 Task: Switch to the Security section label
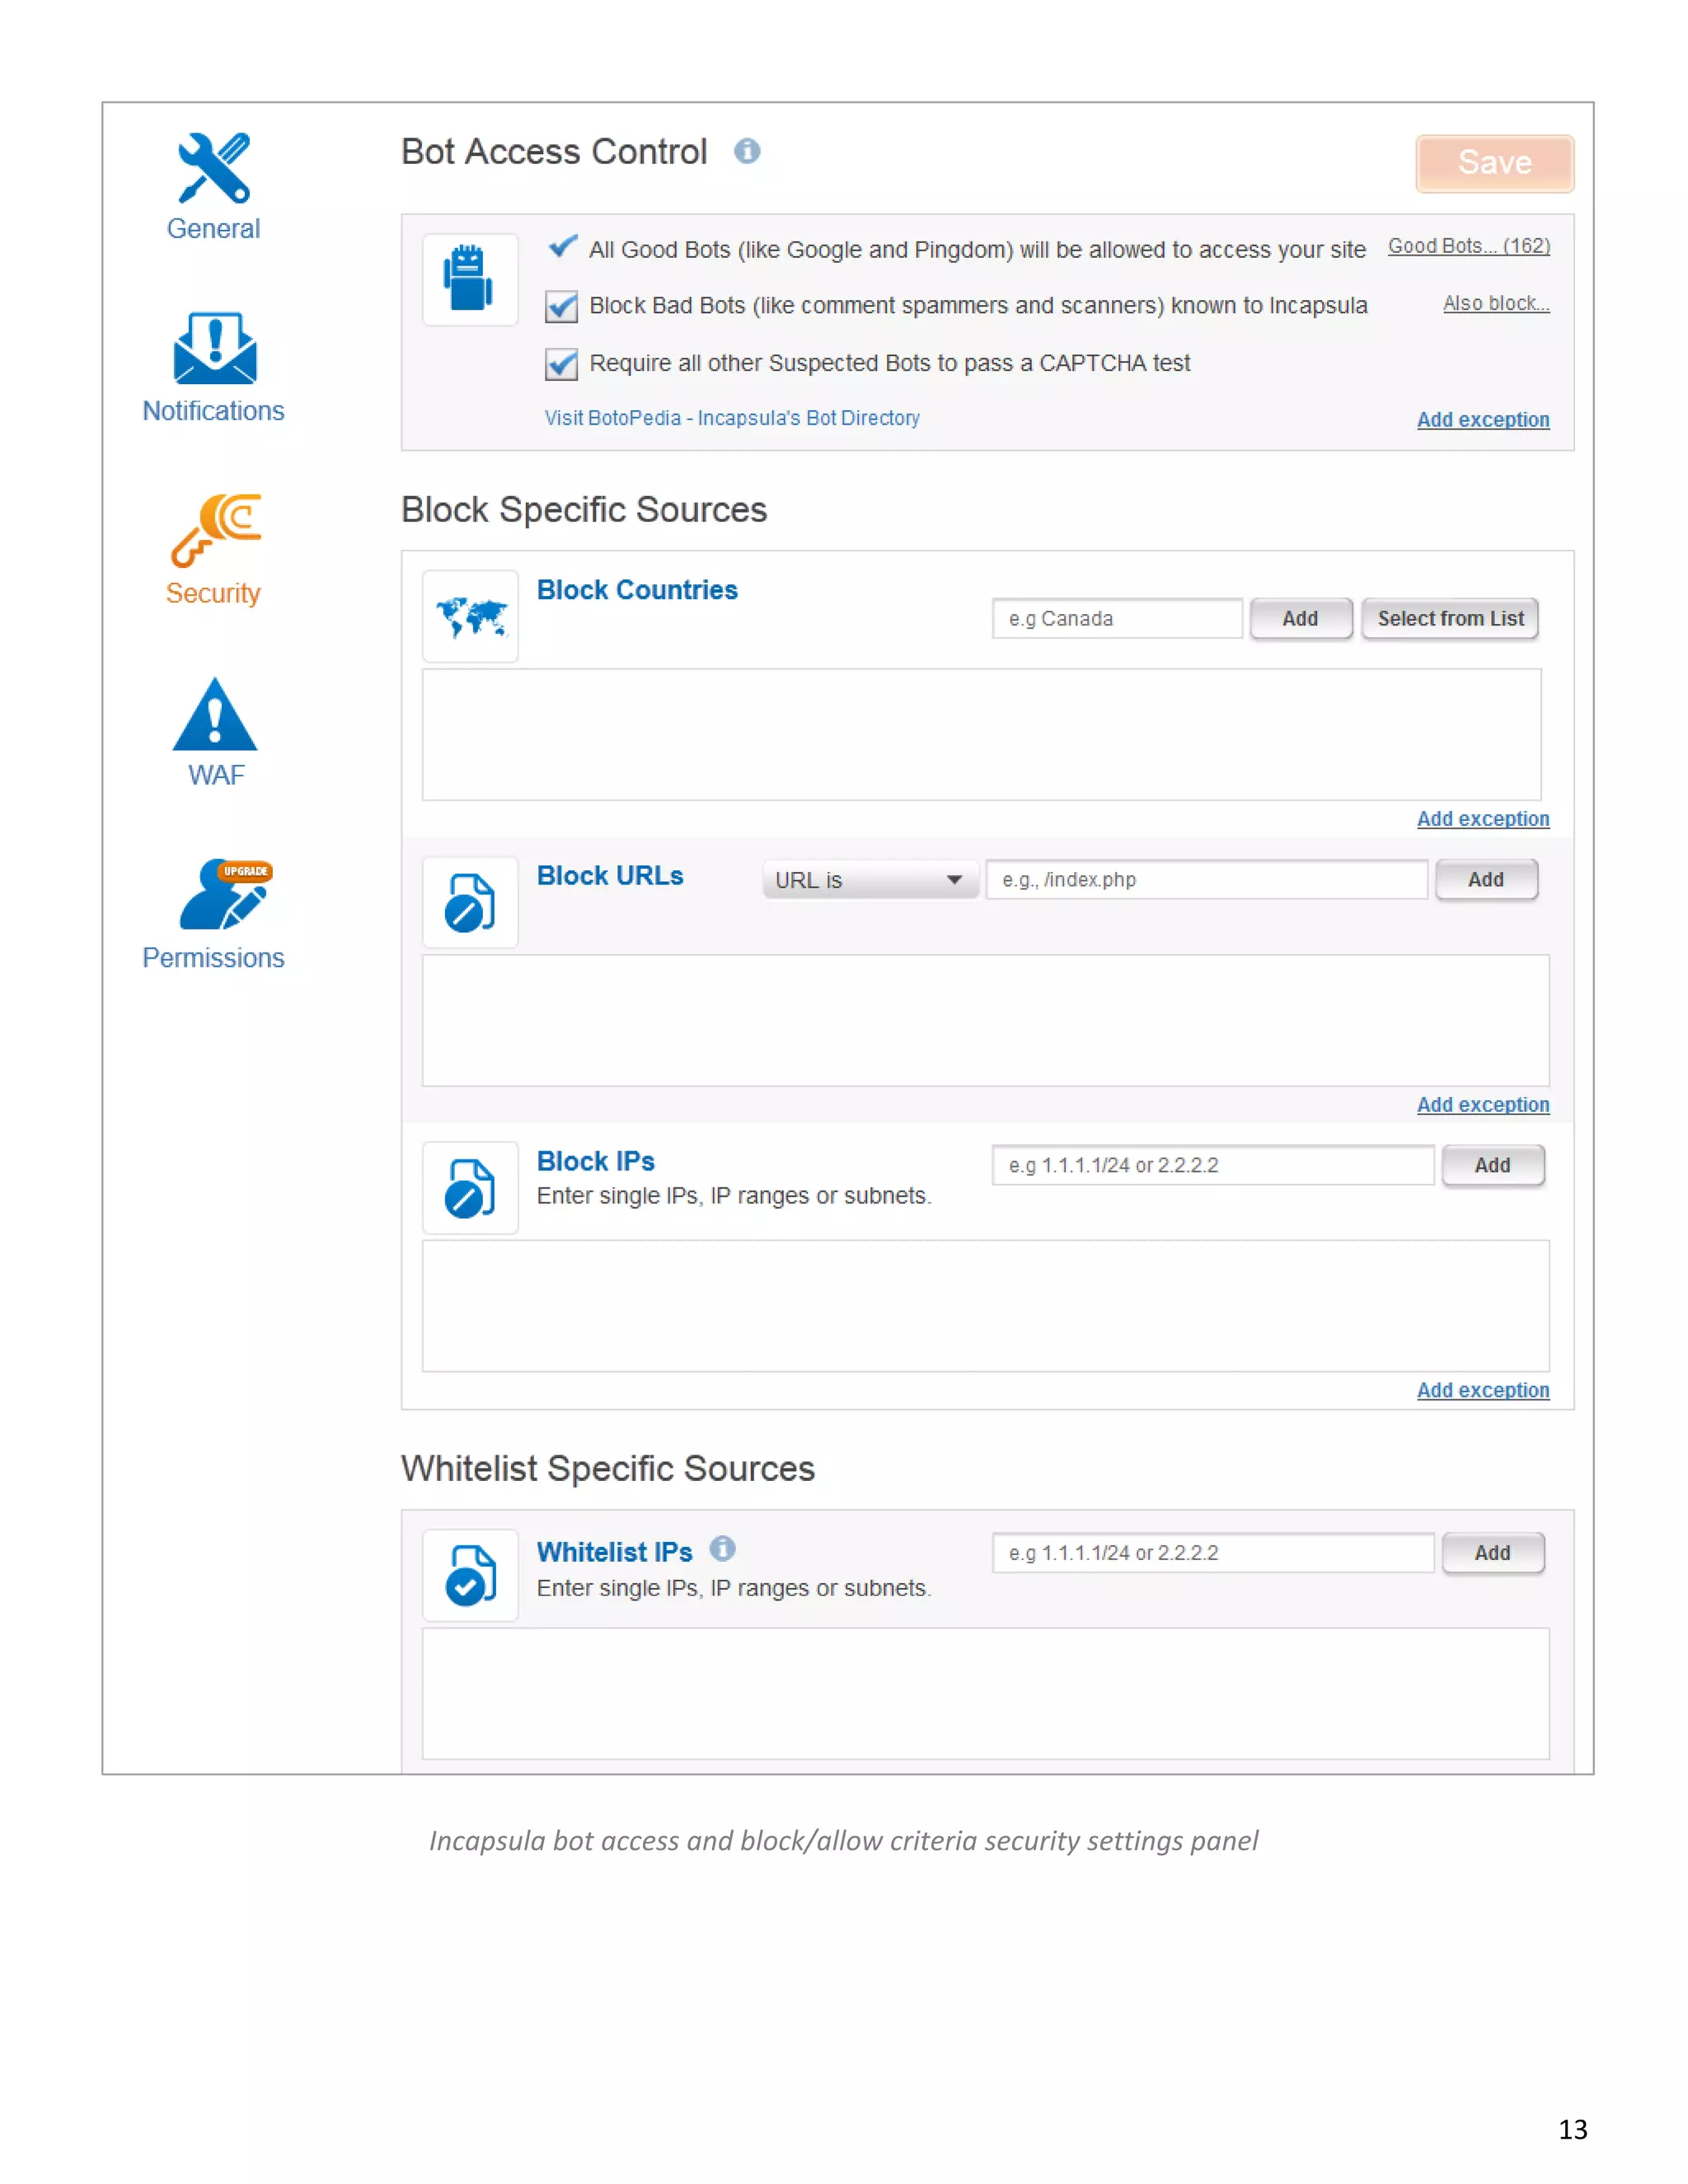coord(213,594)
